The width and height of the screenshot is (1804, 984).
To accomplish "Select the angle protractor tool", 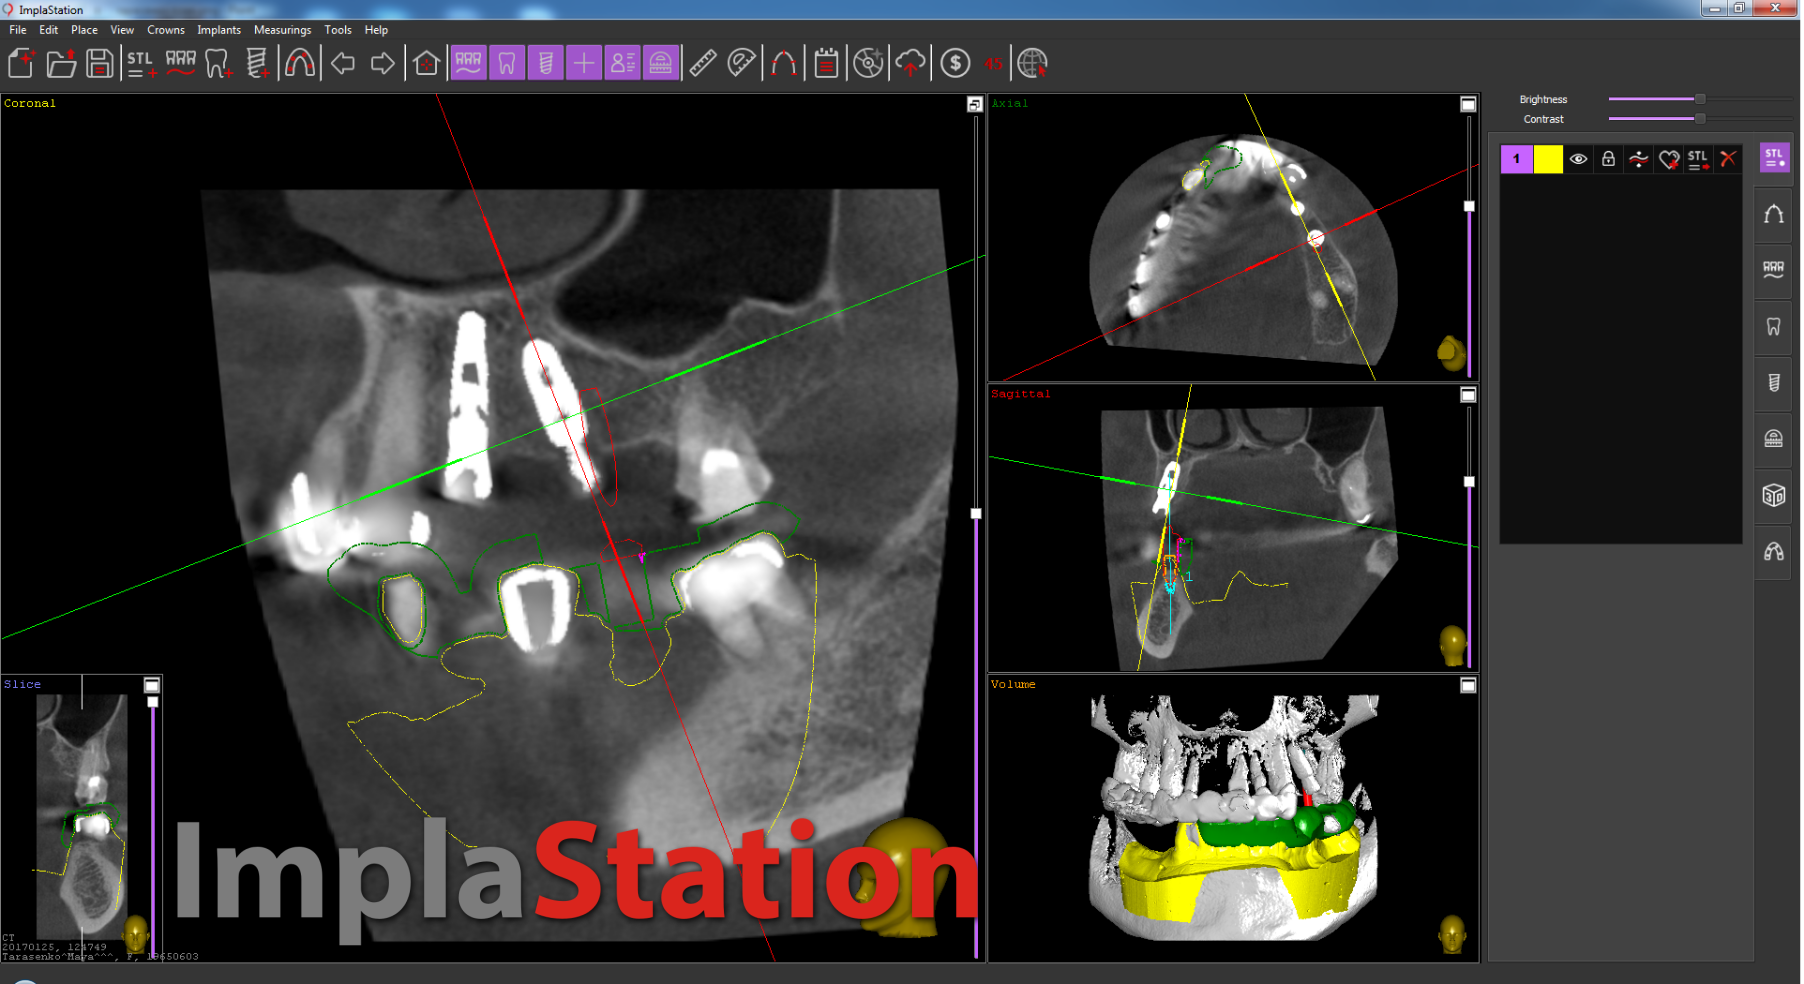I will pos(741,64).
